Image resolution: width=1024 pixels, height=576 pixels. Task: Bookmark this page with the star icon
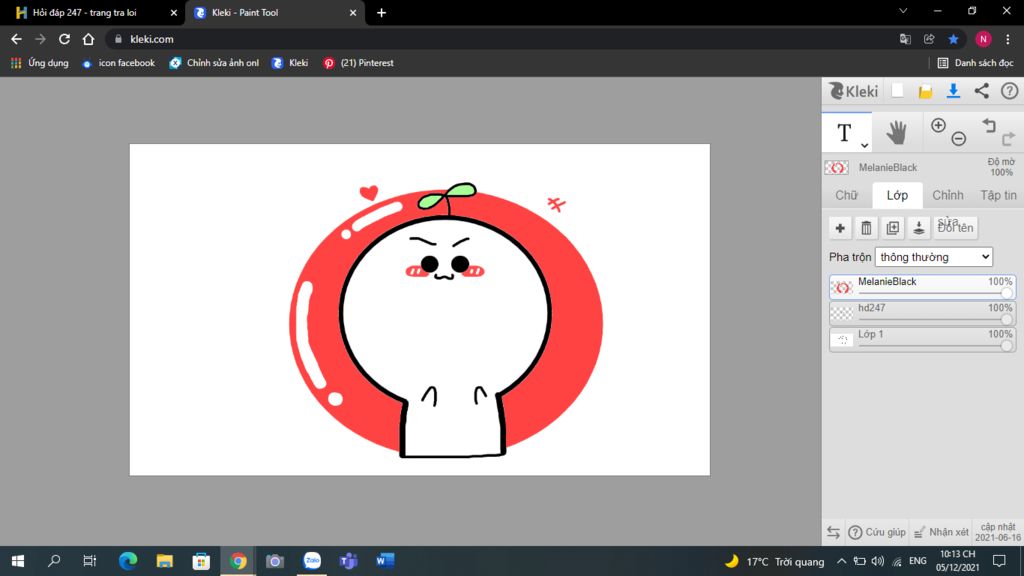point(953,39)
